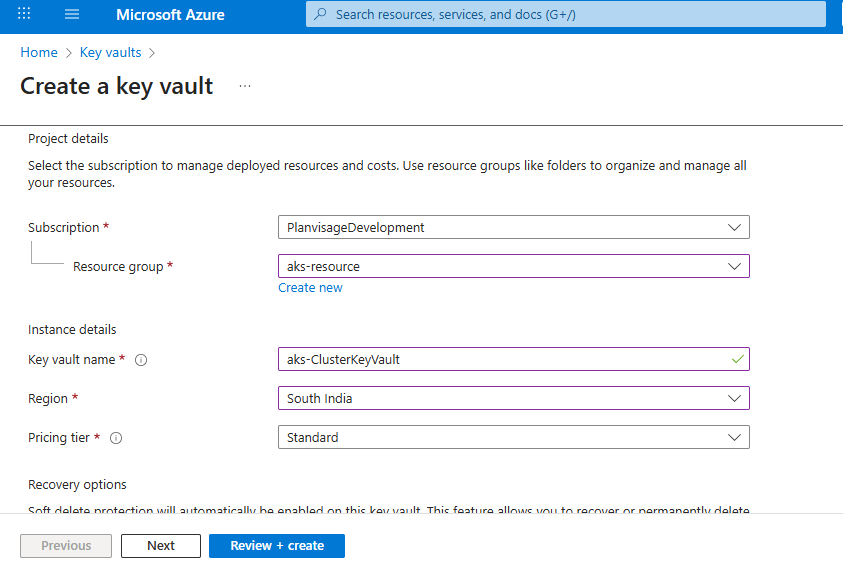
Task: Go to the Key vaults breadcrumb
Action: click(x=110, y=52)
